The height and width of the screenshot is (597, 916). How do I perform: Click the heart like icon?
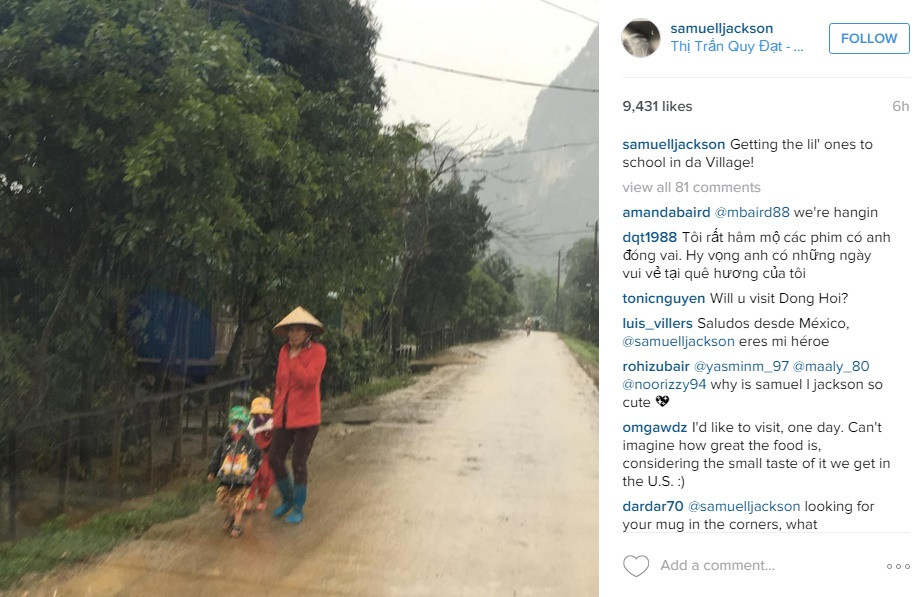pyautogui.click(x=636, y=565)
